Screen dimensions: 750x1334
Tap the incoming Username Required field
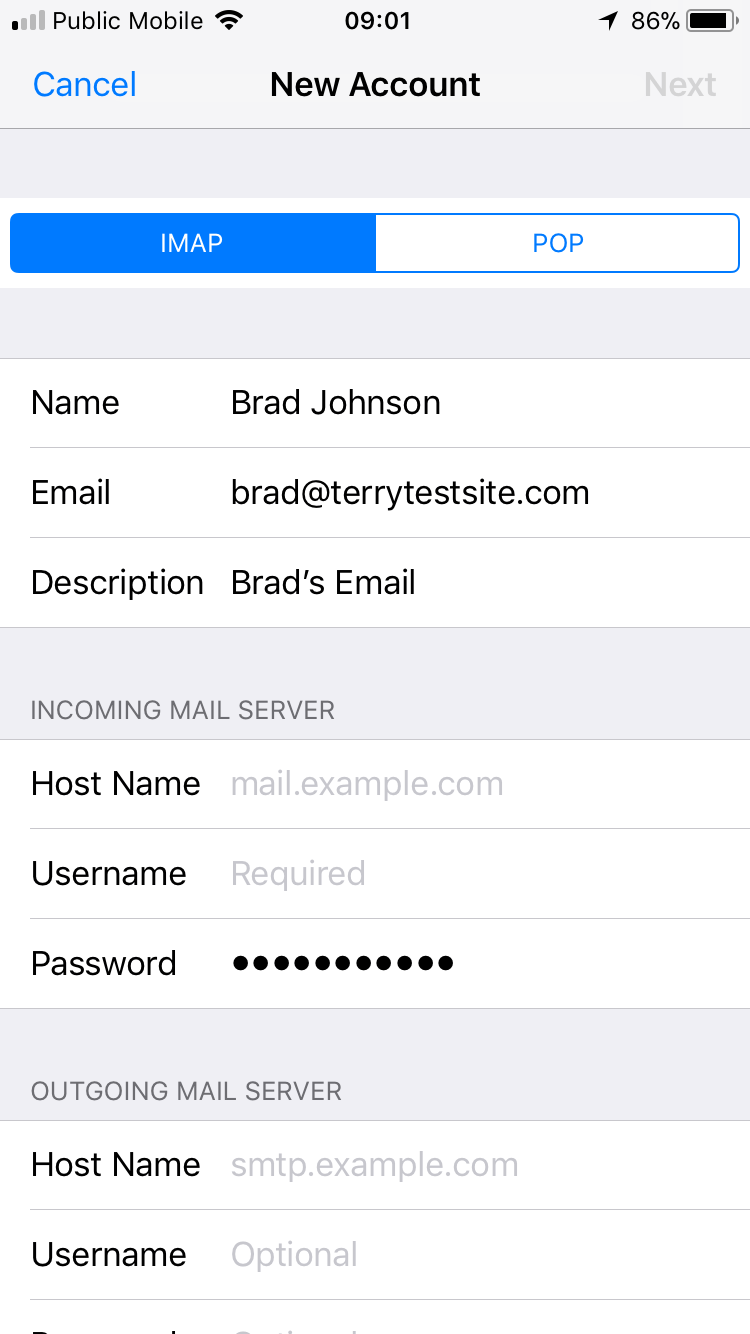coord(375,874)
